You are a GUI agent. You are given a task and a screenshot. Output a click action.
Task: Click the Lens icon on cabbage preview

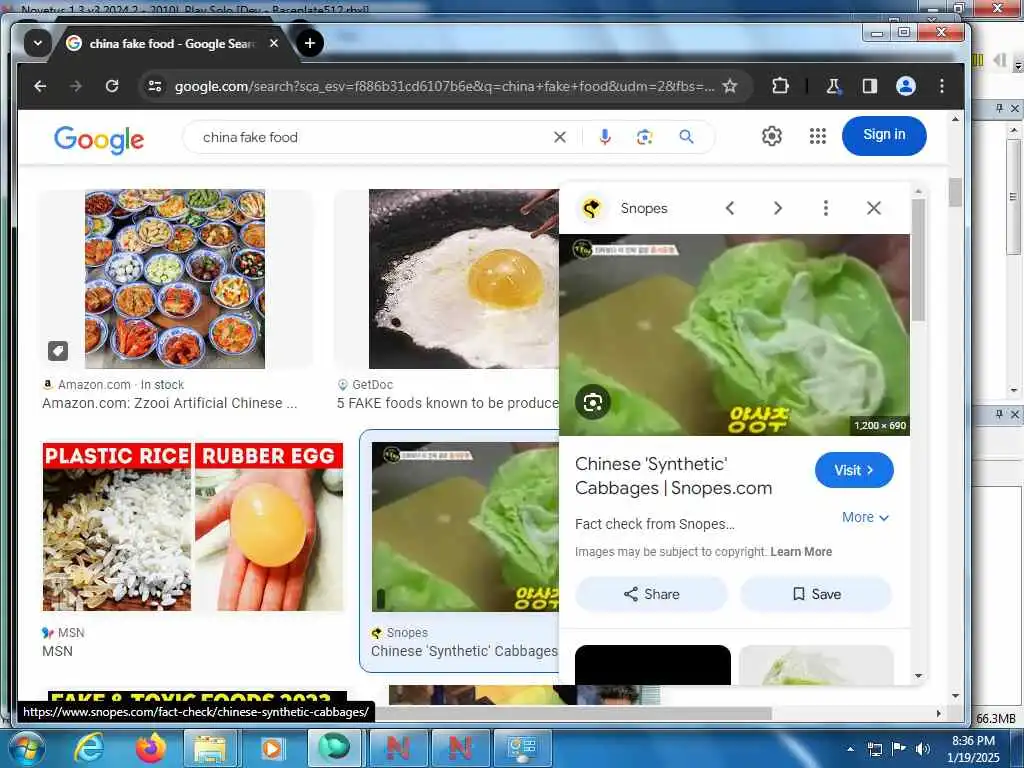click(592, 402)
